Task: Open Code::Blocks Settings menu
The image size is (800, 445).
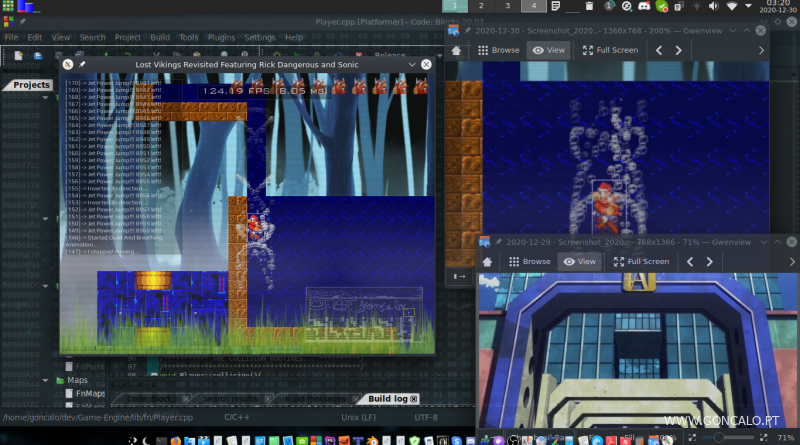Action: pyautogui.click(x=260, y=37)
